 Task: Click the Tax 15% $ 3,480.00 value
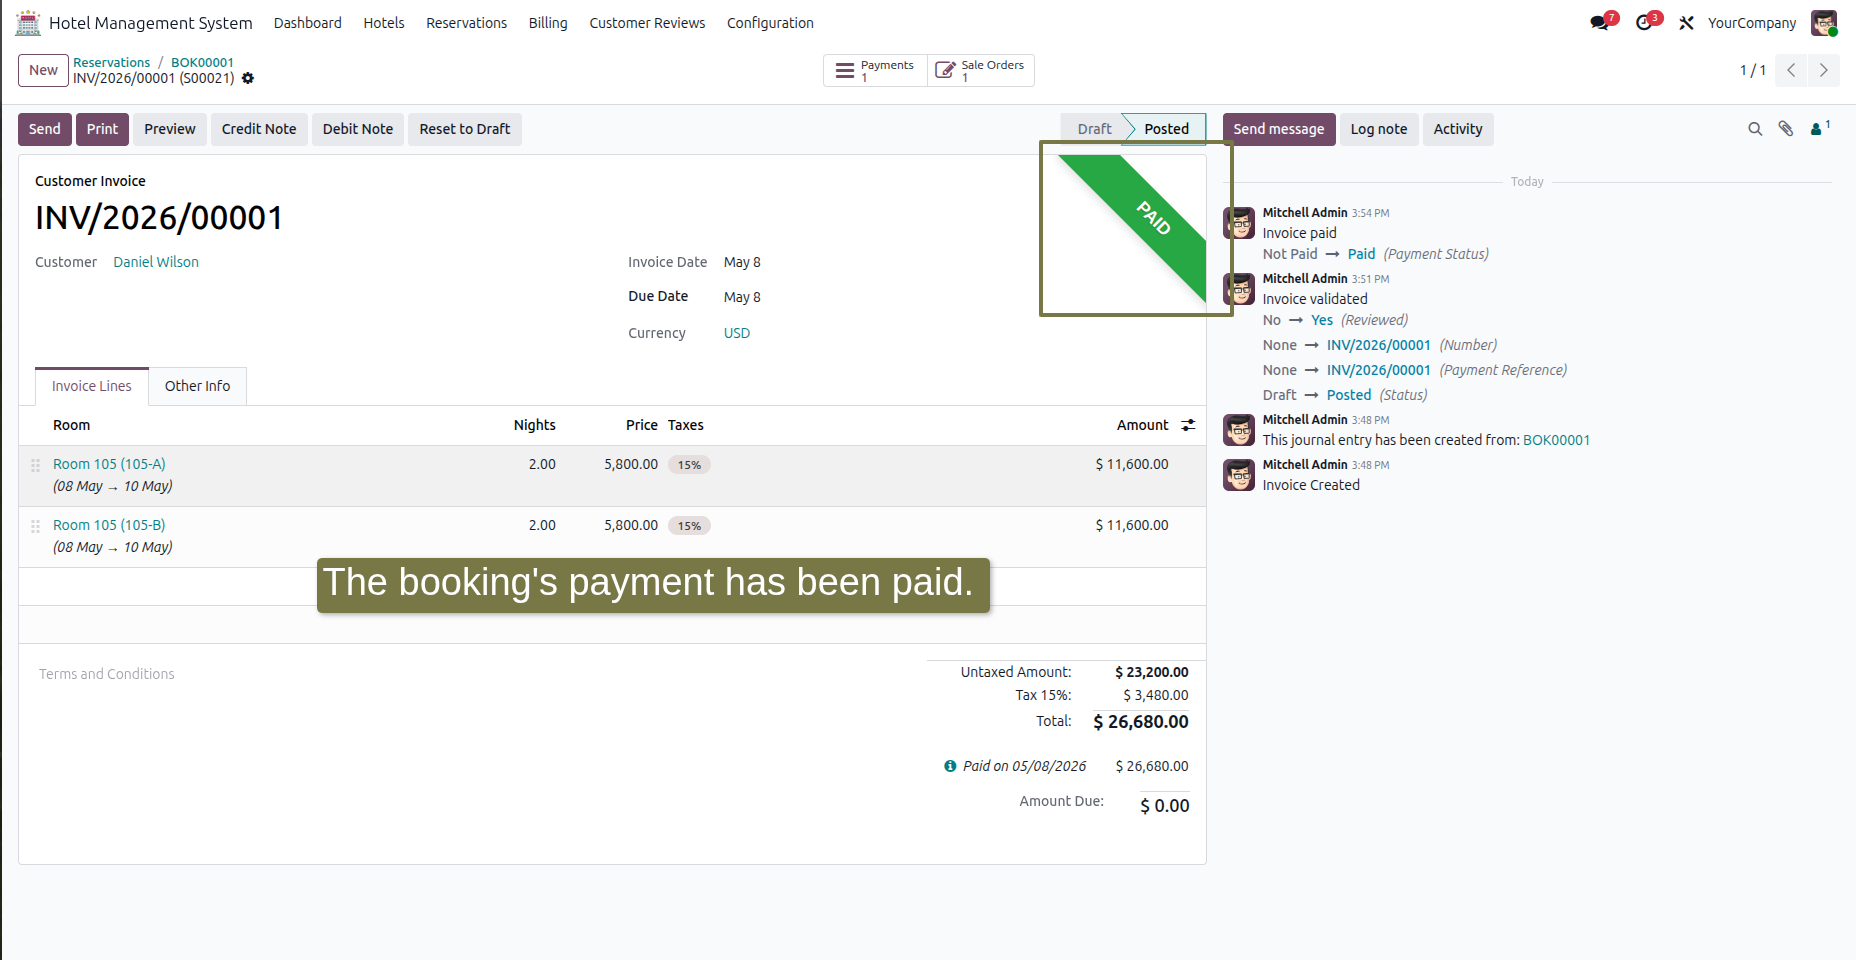pos(1156,695)
